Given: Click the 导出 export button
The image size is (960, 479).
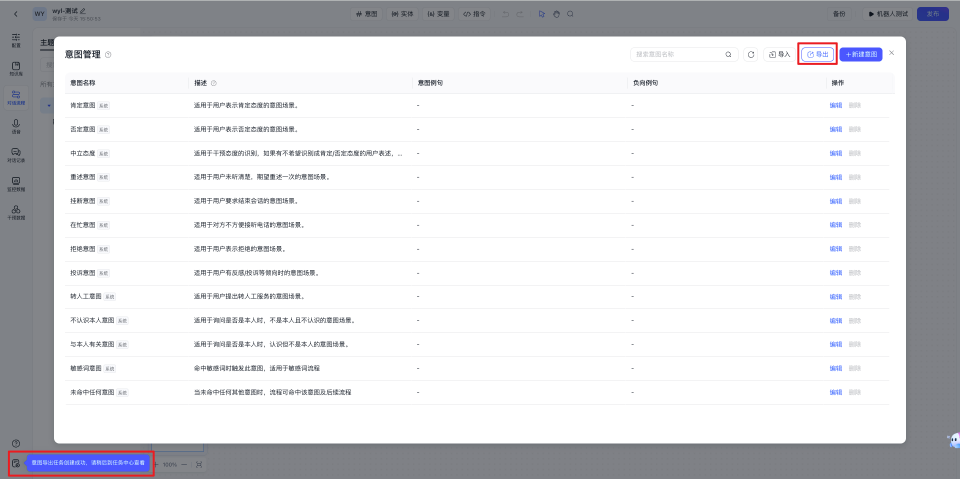Looking at the screenshot, I should 817,54.
